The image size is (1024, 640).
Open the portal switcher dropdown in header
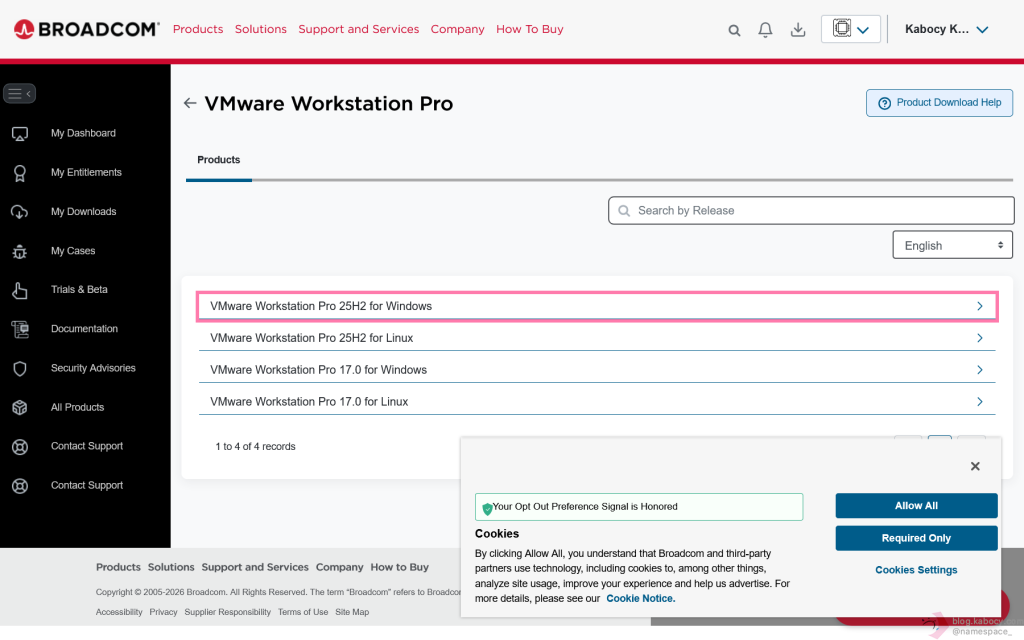(x=850, y=29)
